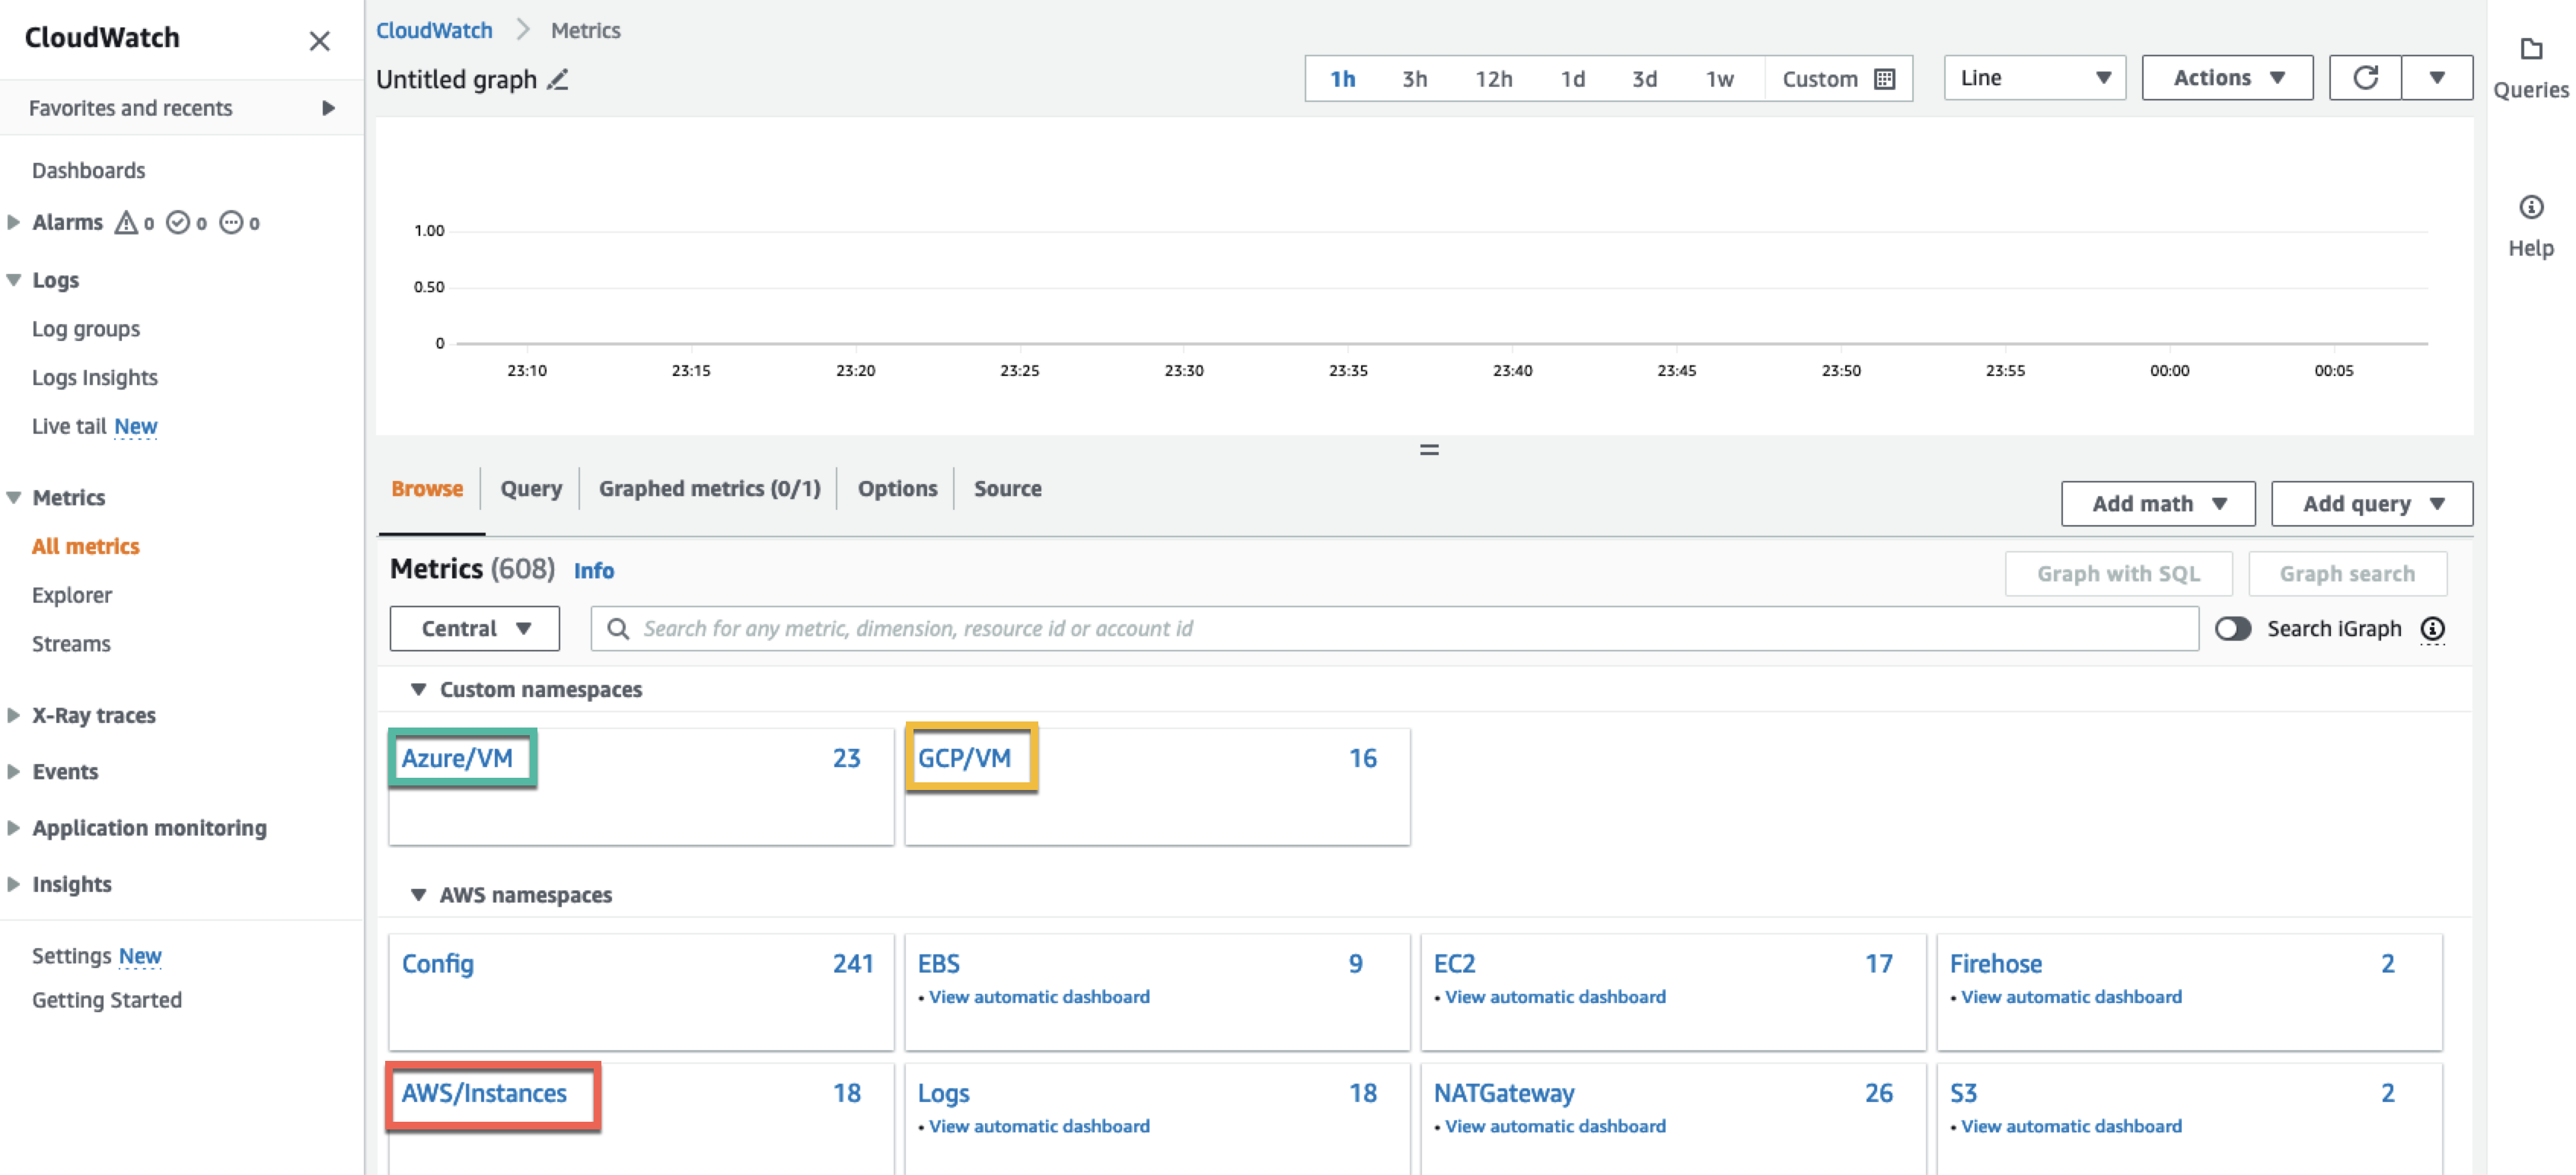The height and width of the screenshot is (1175, 2576).
Task: Click the OK alarms checkmark icon
Action: pyautogui.click(x=178, y=222)
